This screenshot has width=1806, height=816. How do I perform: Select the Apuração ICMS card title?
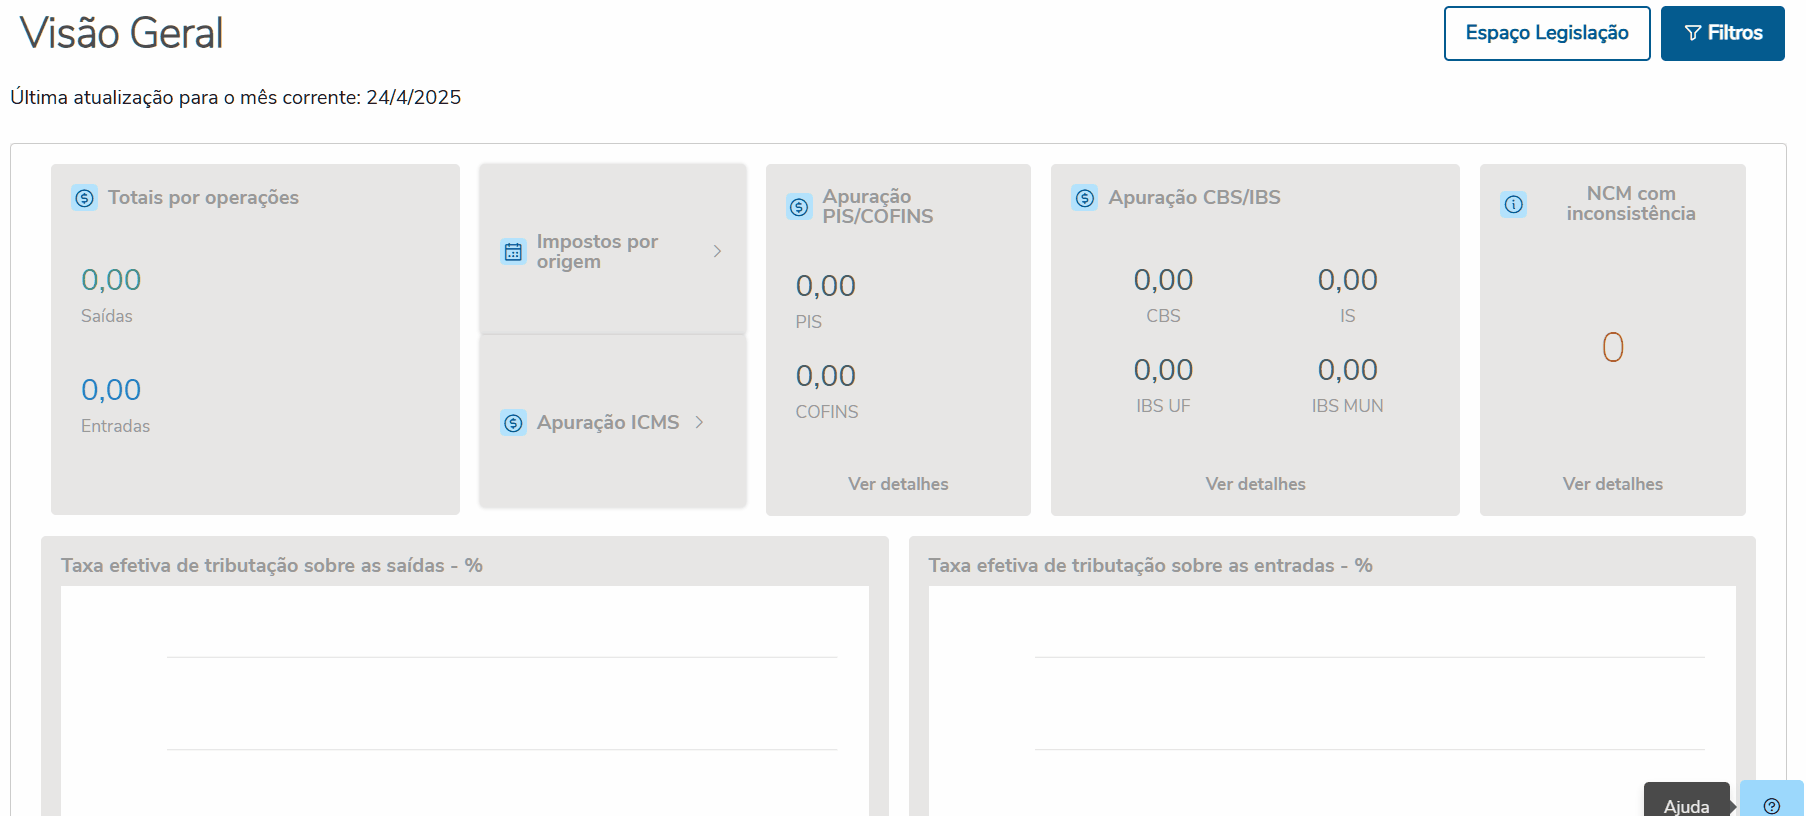(608, 423)
